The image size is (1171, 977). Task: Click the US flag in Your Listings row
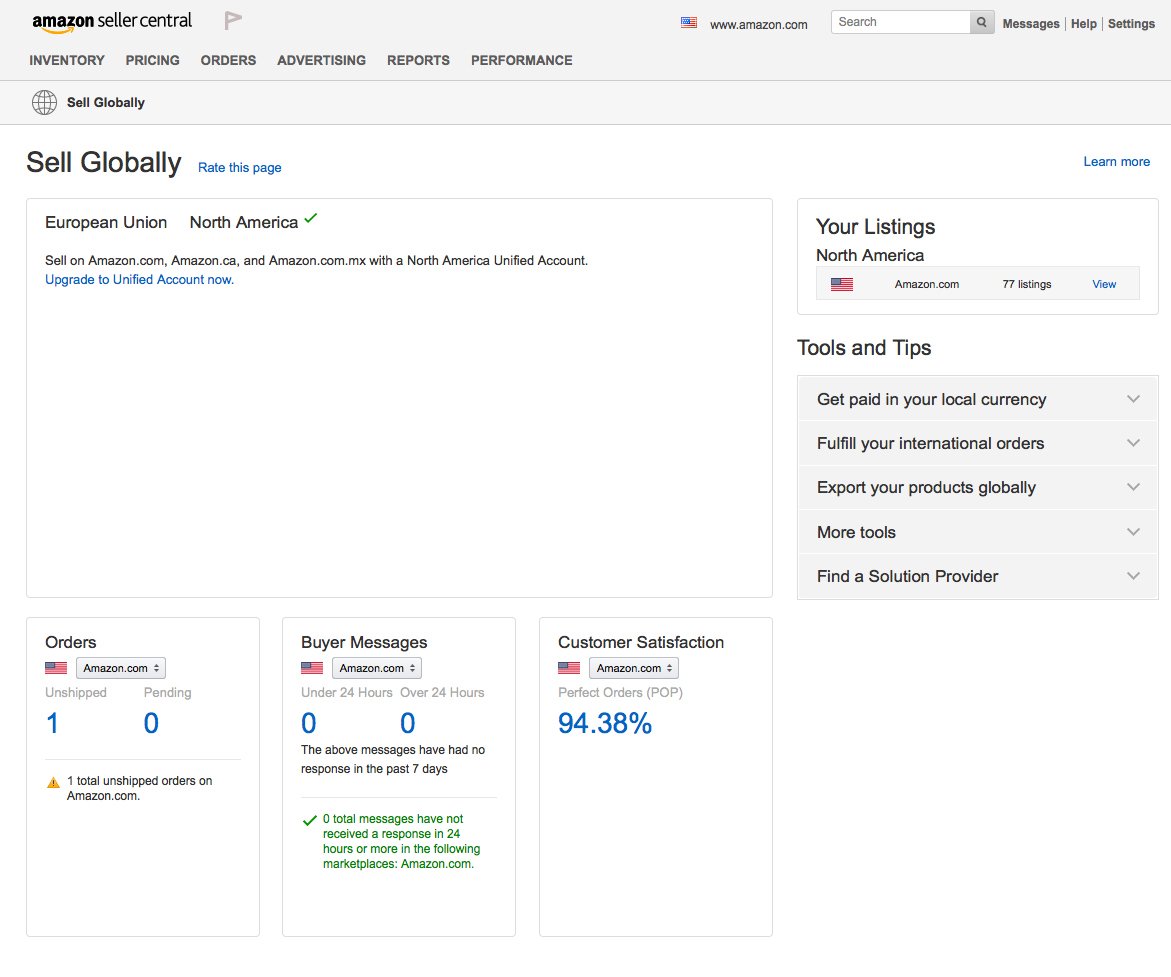[842, 284]
